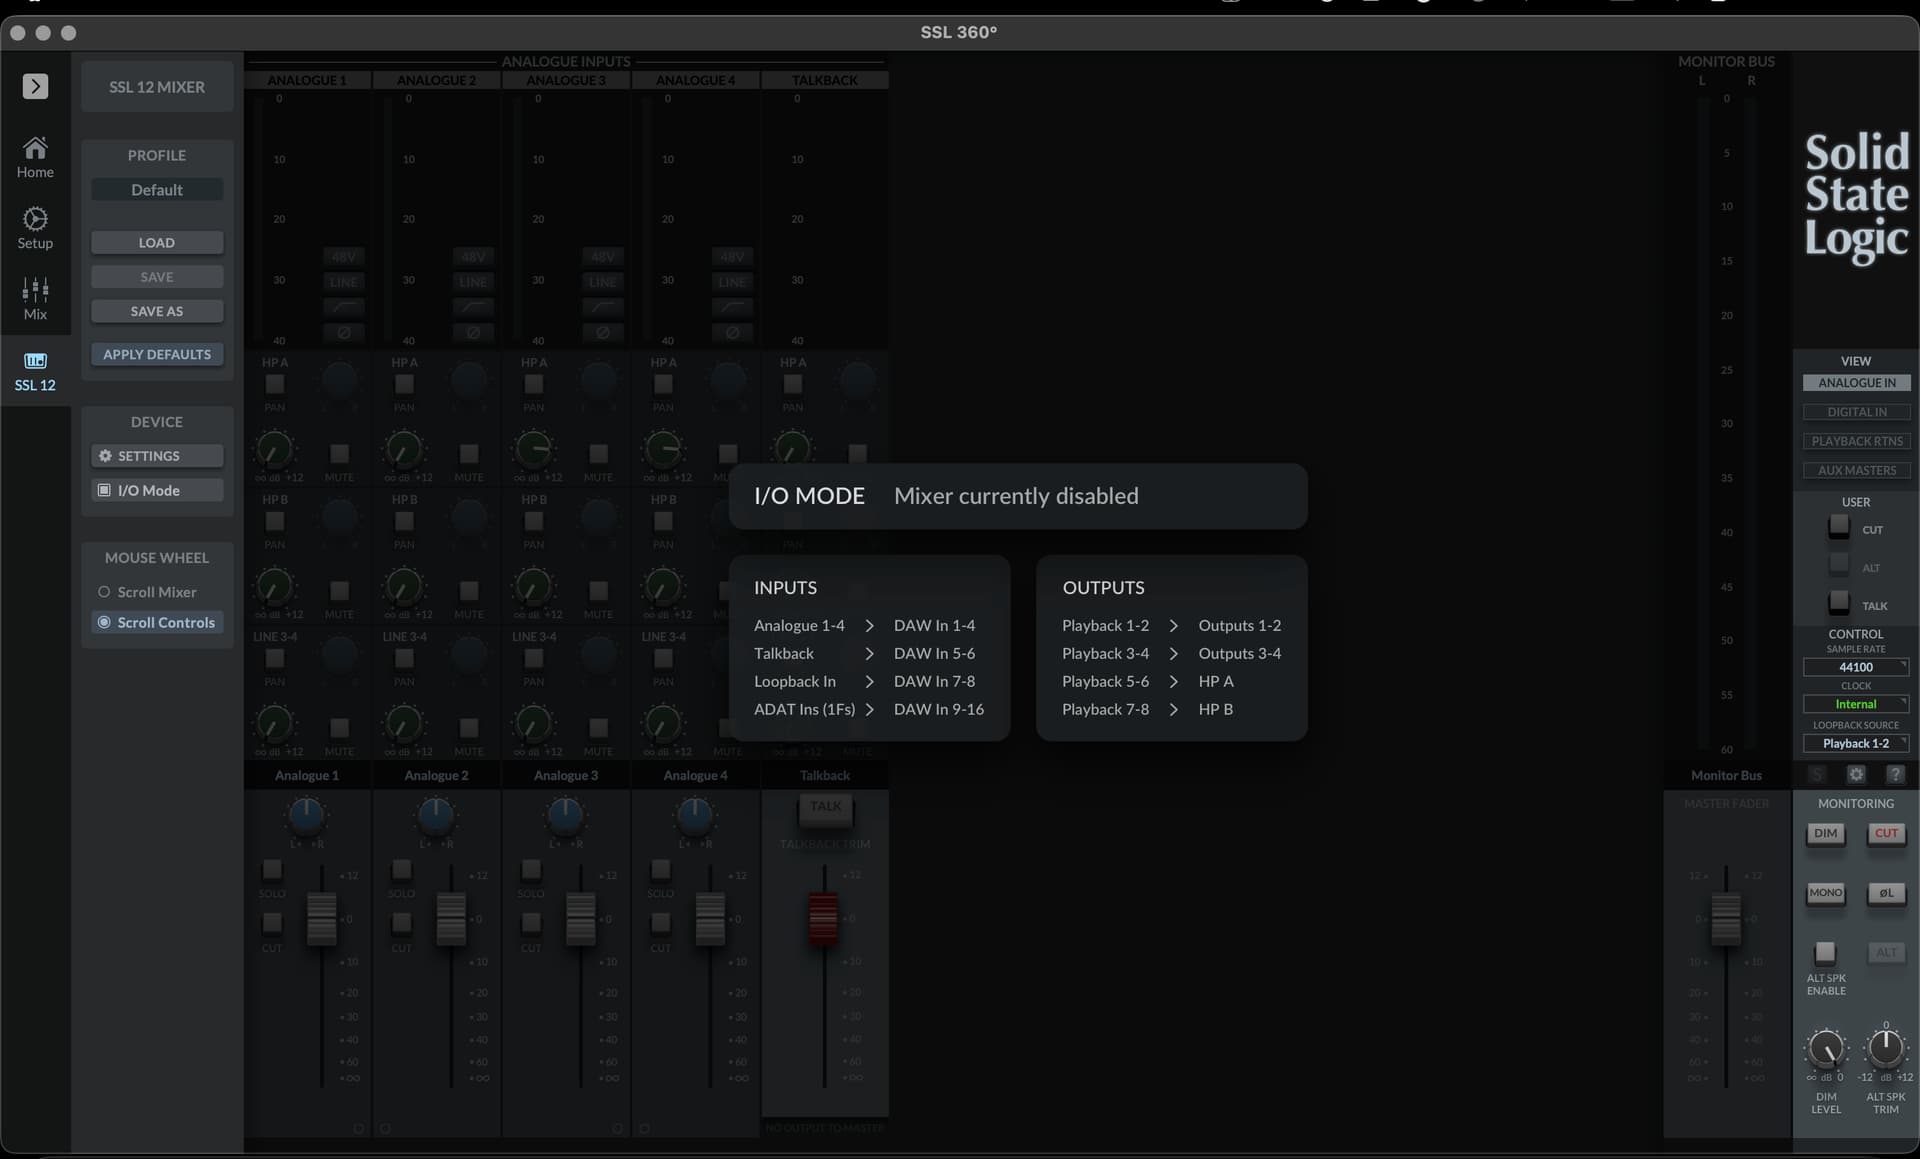Image resolution: width=1920 pixels, height=1159 pixels.
Task: Select the Scroll Controls radio option
Action: (x=104, y=622)
